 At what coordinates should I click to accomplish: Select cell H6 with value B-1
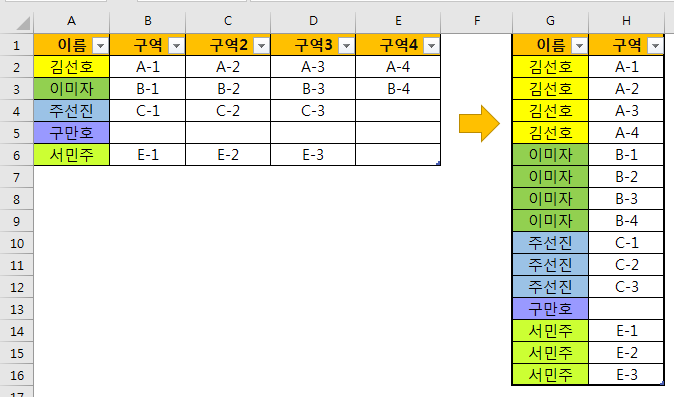[626, 155]
